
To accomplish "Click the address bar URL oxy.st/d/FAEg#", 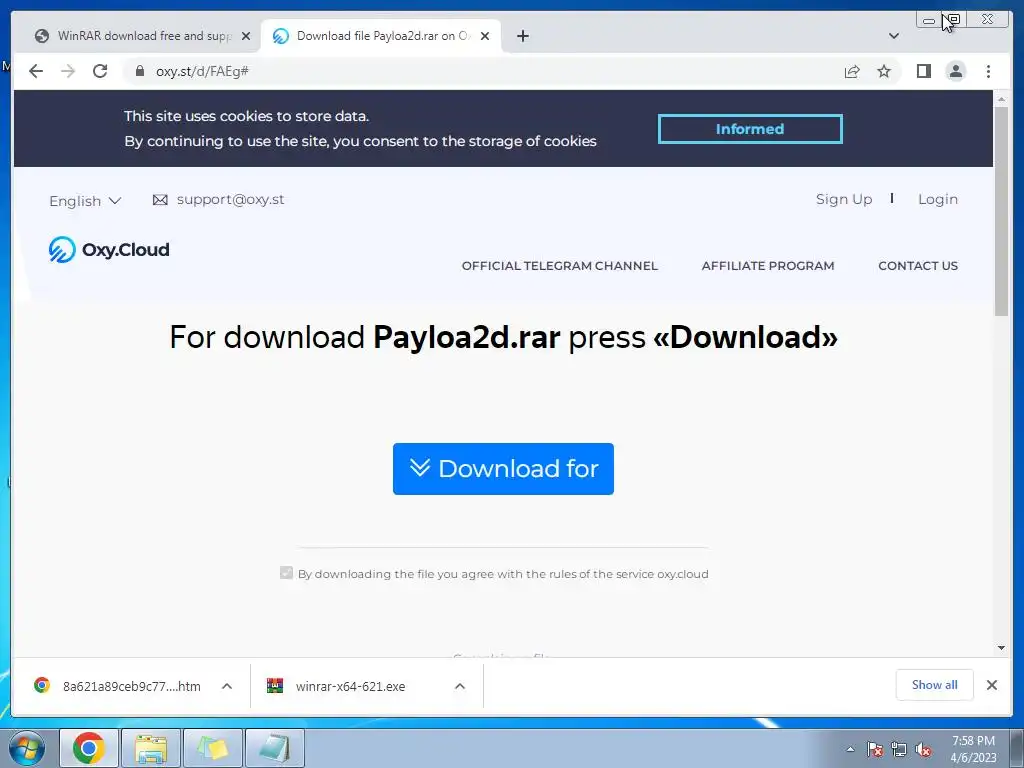I will click(x=202, y=71).
